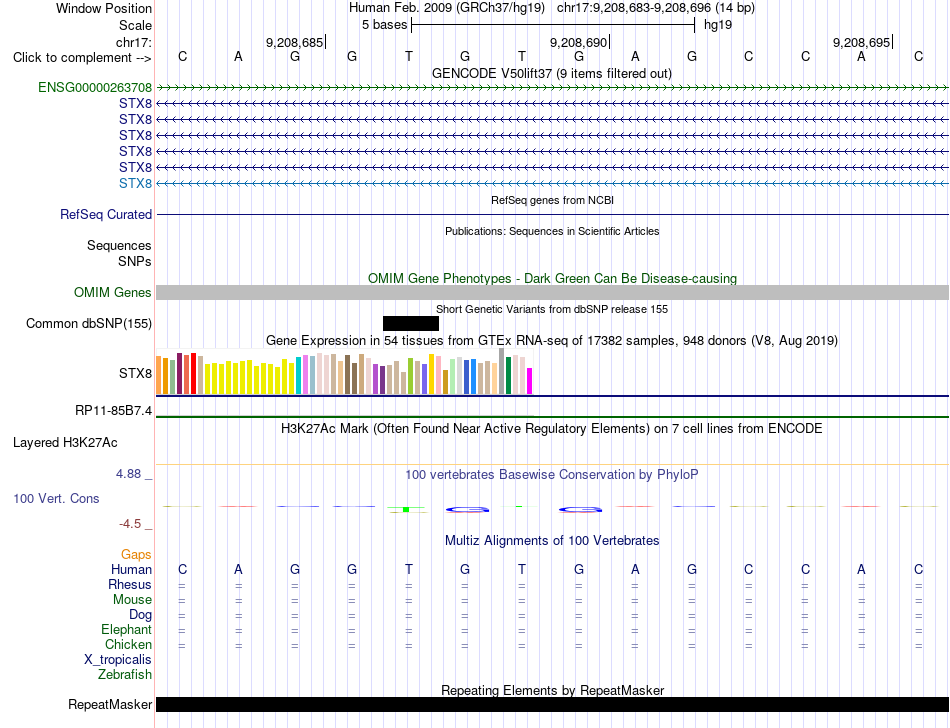Viewport: 950px width, 728px height.
Task: Click the RP11-85B7.4 track label
Action: [x=113, y=411]
